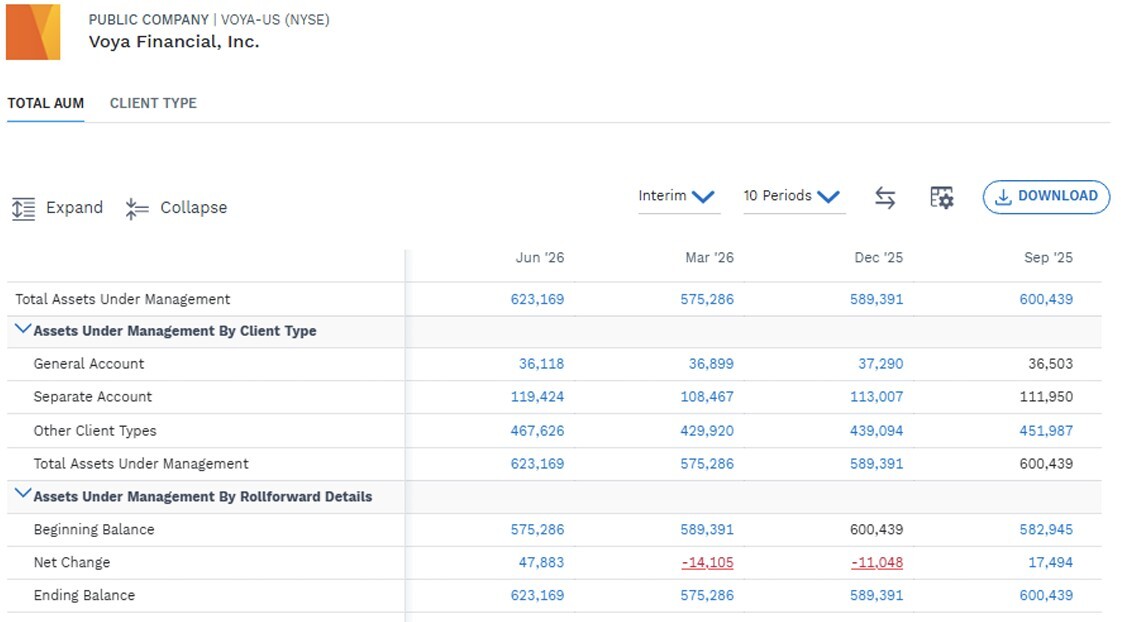Open Mar '26 Net Change value -14,105
Image resolution: width=1121 pixels, height=622 pixels.
pyautogui.click(x=707, y=563)
